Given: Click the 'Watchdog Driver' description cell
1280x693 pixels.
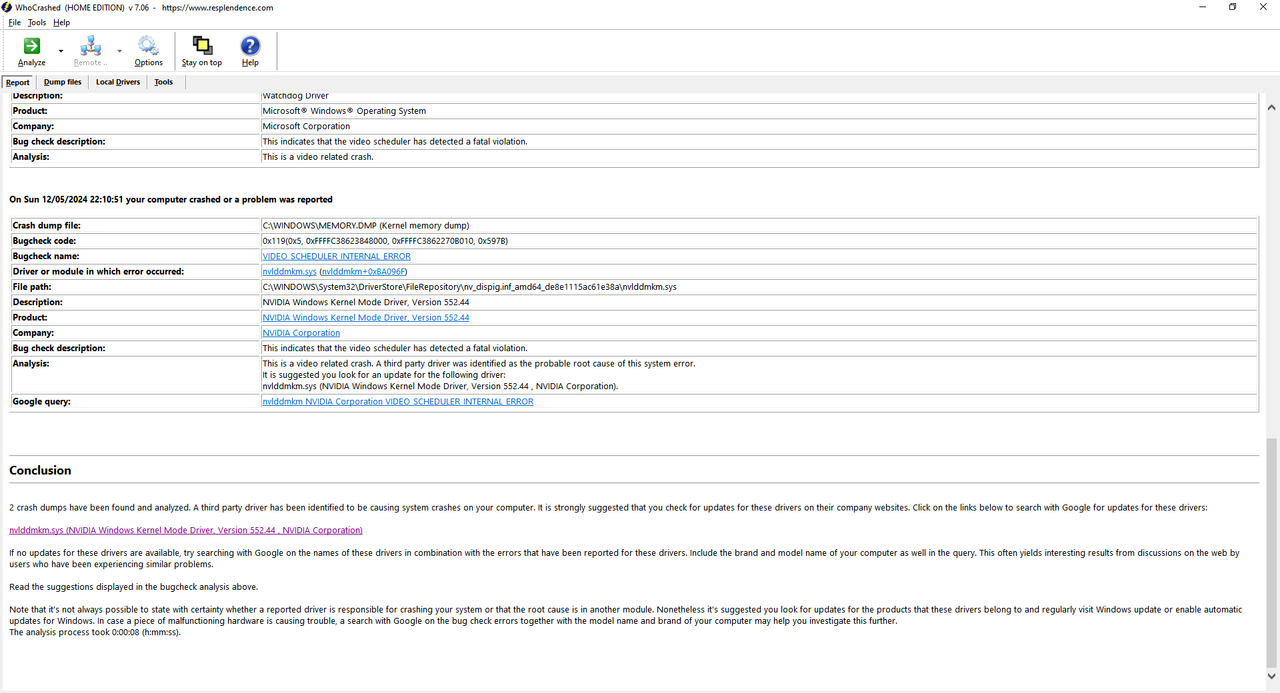Looking at the screenshot, I should pyautogui.click(x=295, y=96).
